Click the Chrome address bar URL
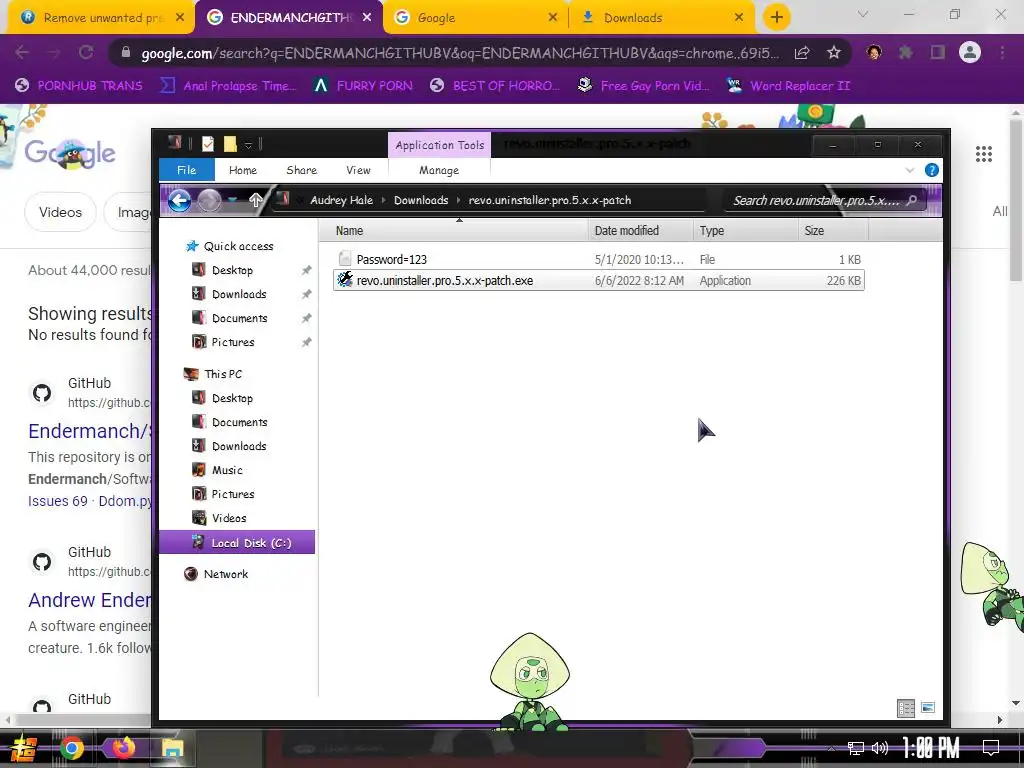This screenshot has width=1024, height=768. pyautogui.click(x=460, y=53)
